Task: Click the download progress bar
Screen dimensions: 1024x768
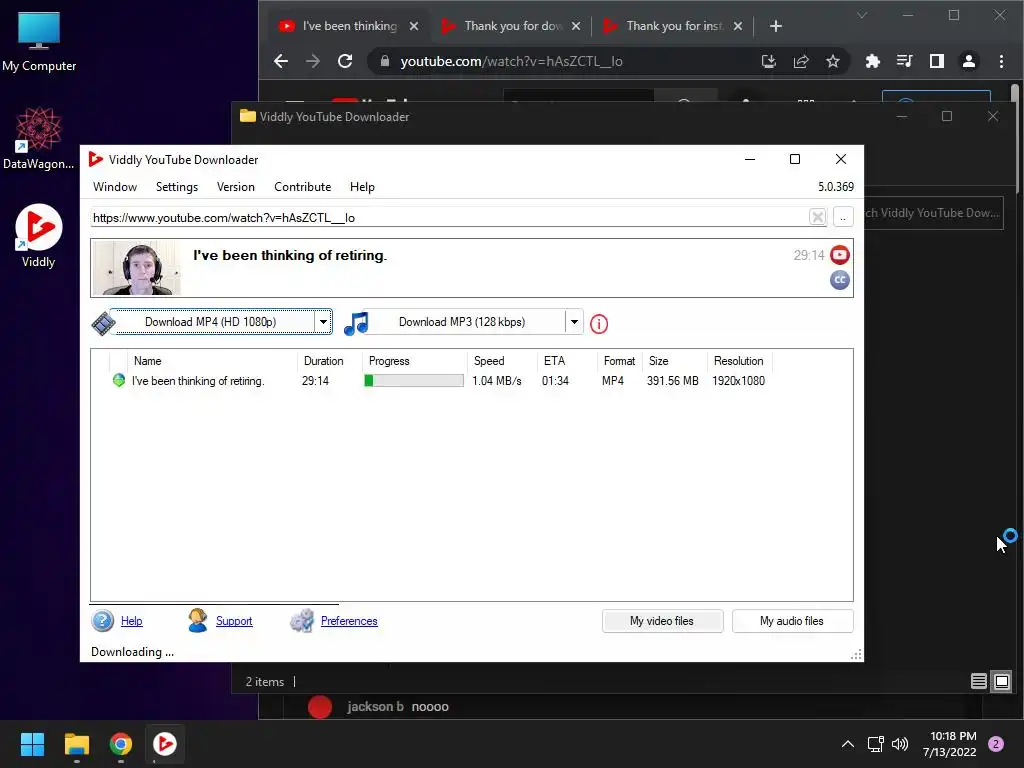Action: [x=414, y=381]
